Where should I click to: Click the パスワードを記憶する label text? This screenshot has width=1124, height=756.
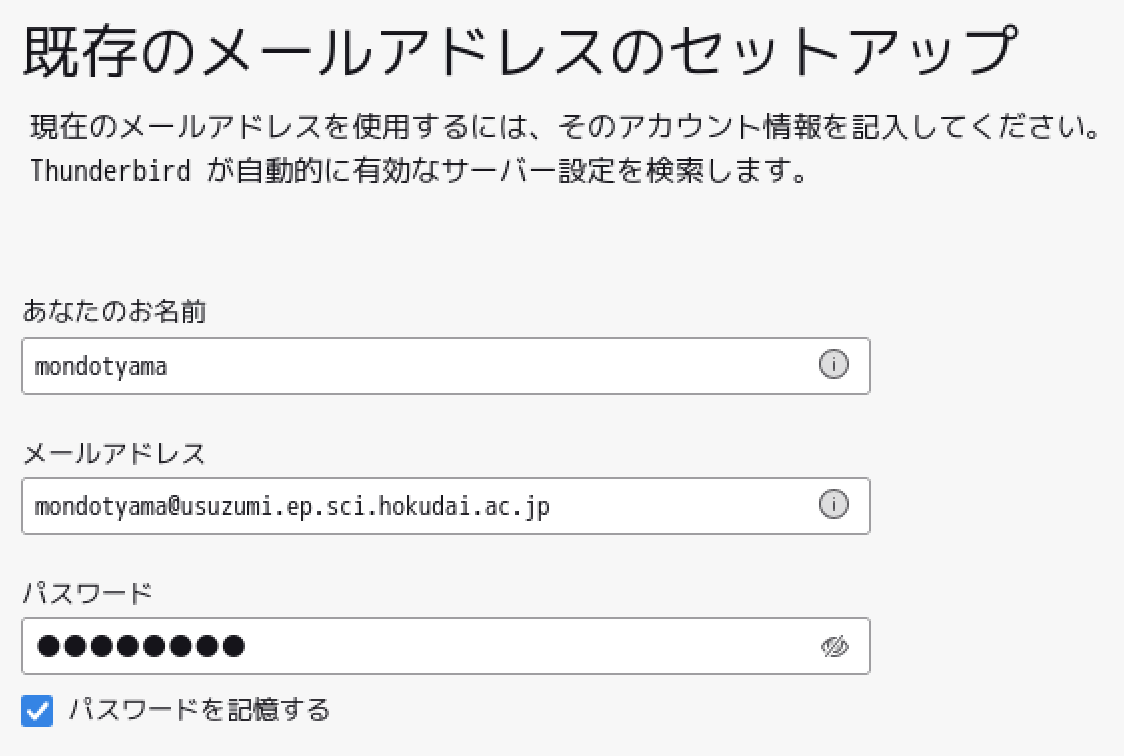(x=199, y=710)
